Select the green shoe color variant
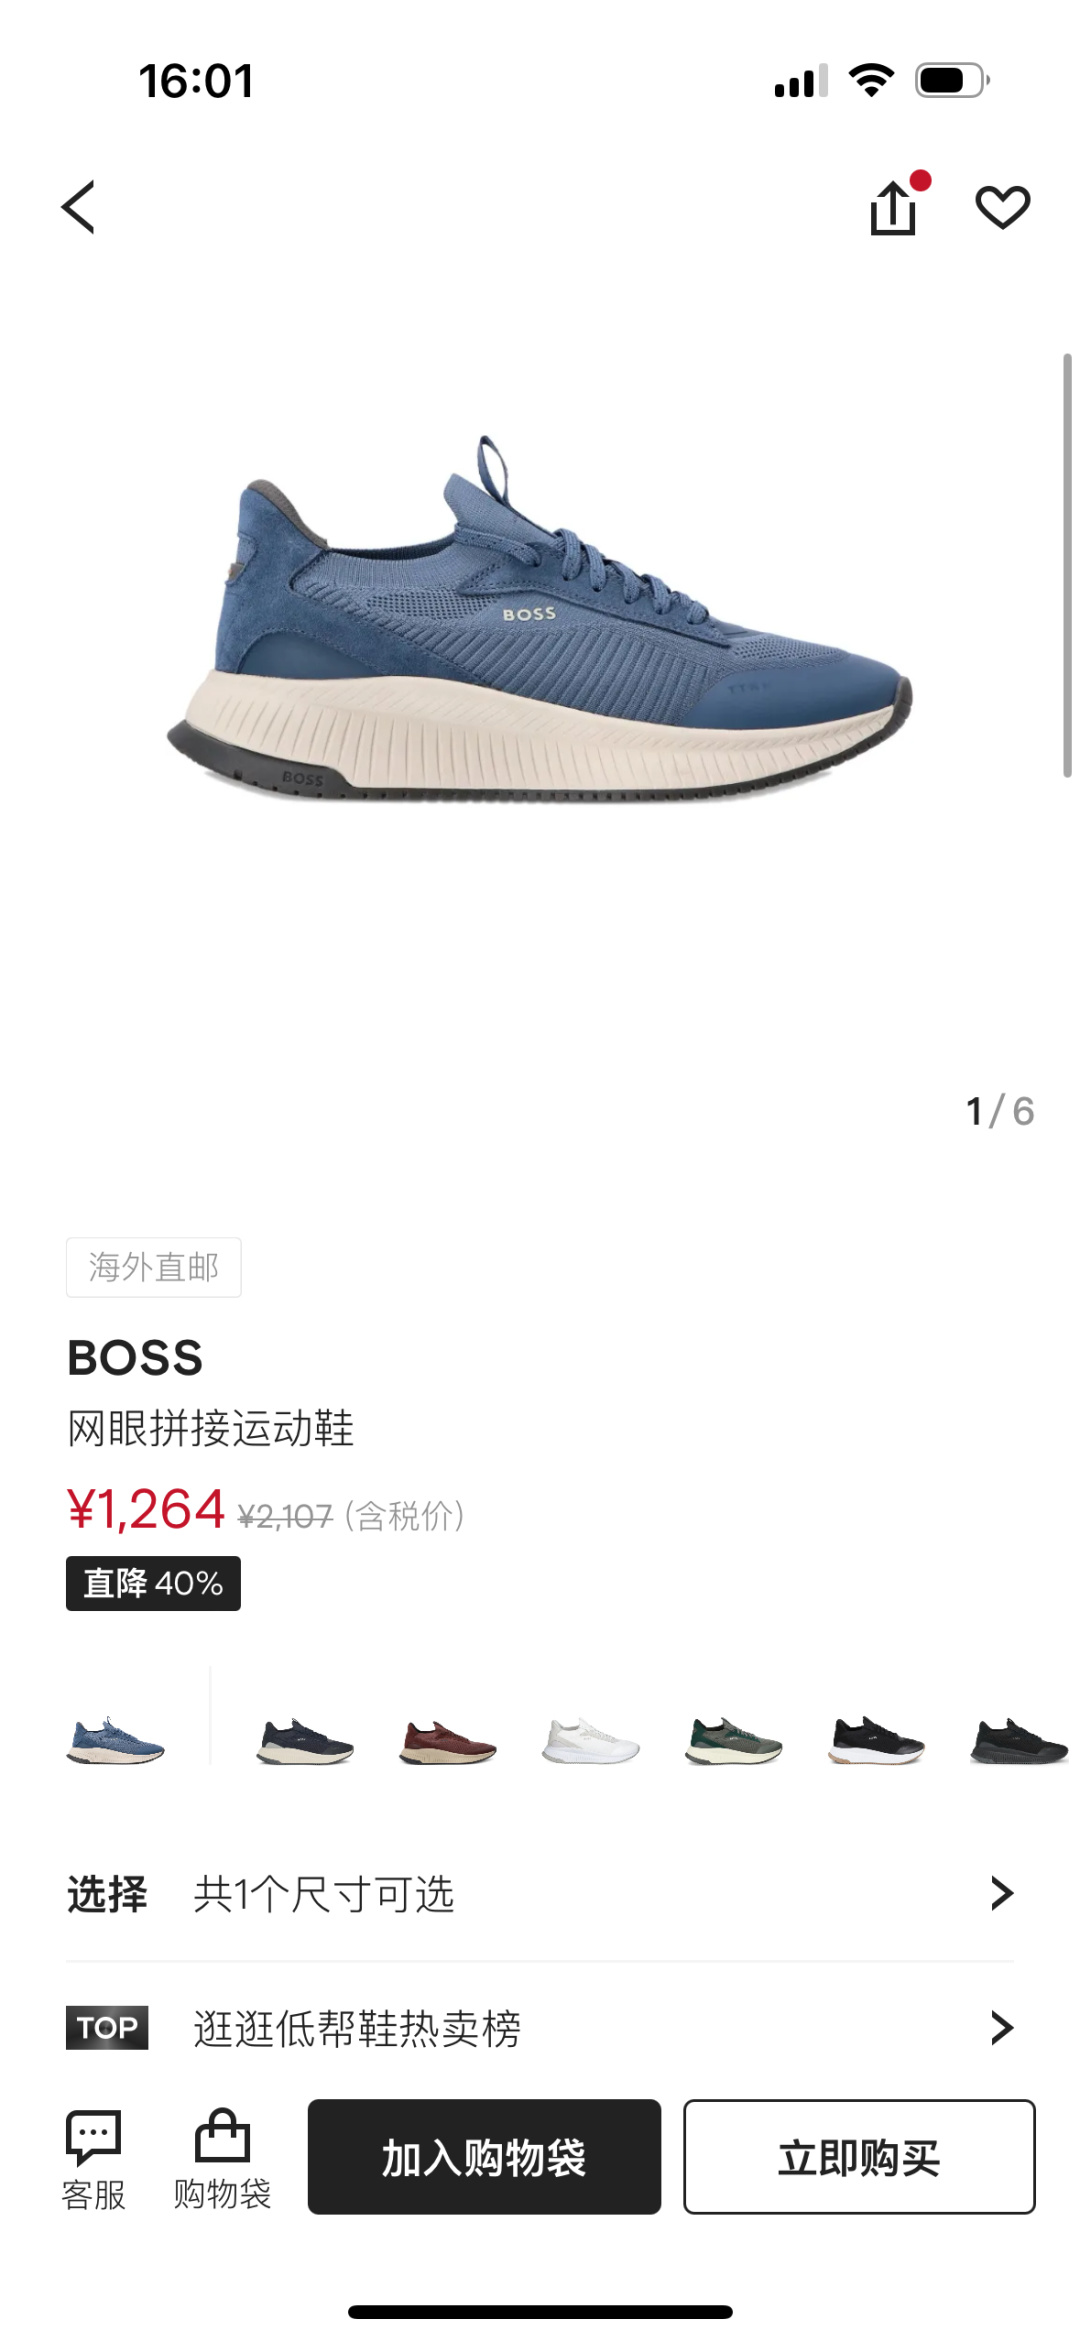The image size is (1080, 2341). pos(733,1741)
